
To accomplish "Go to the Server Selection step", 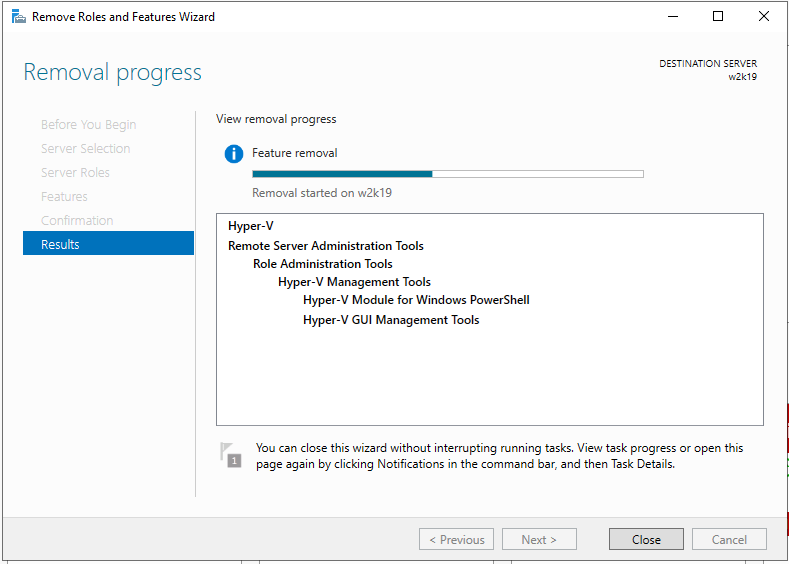I will pyautogui.click(x=86, y=149).
